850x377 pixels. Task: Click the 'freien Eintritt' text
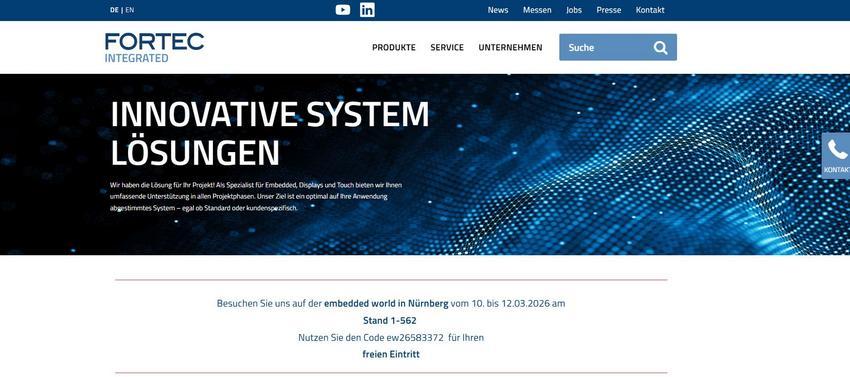[x=391, y=354]
